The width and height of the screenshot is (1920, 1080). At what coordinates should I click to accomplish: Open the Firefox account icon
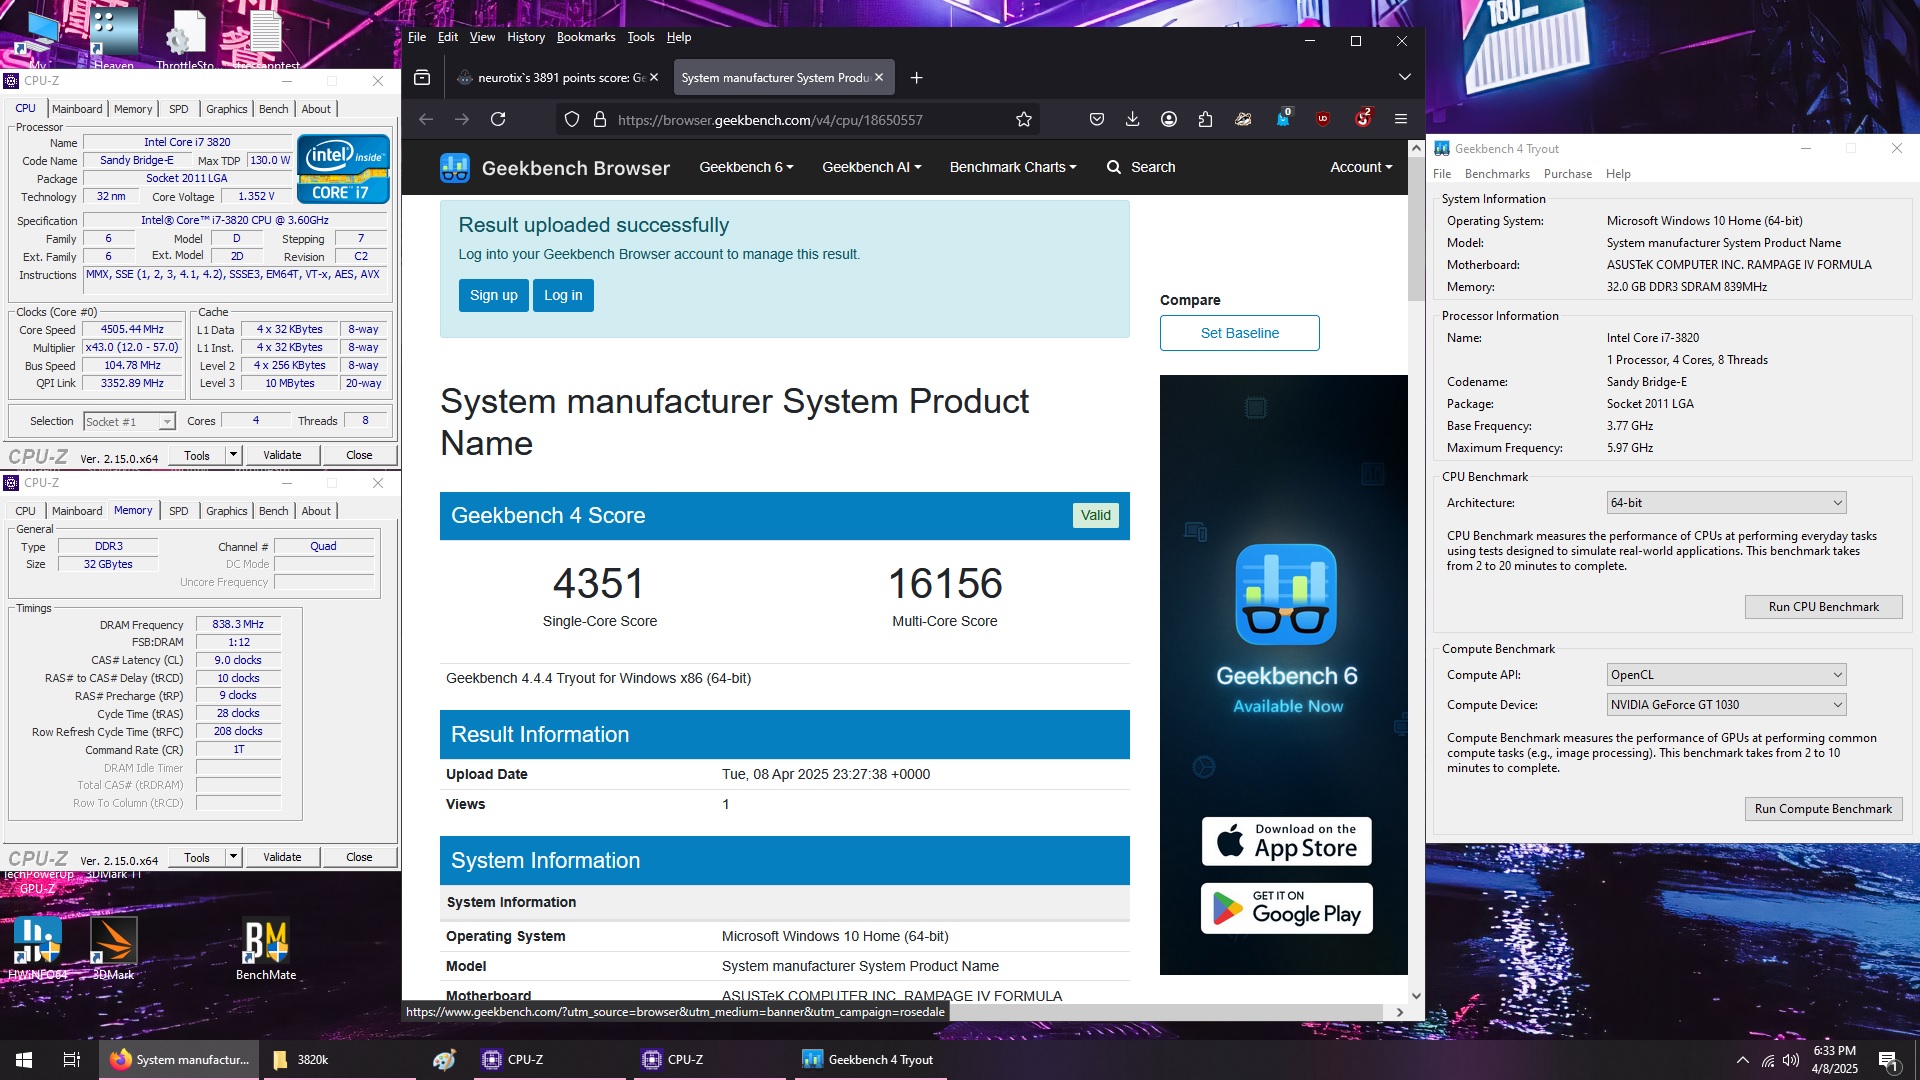(1169, 119)
